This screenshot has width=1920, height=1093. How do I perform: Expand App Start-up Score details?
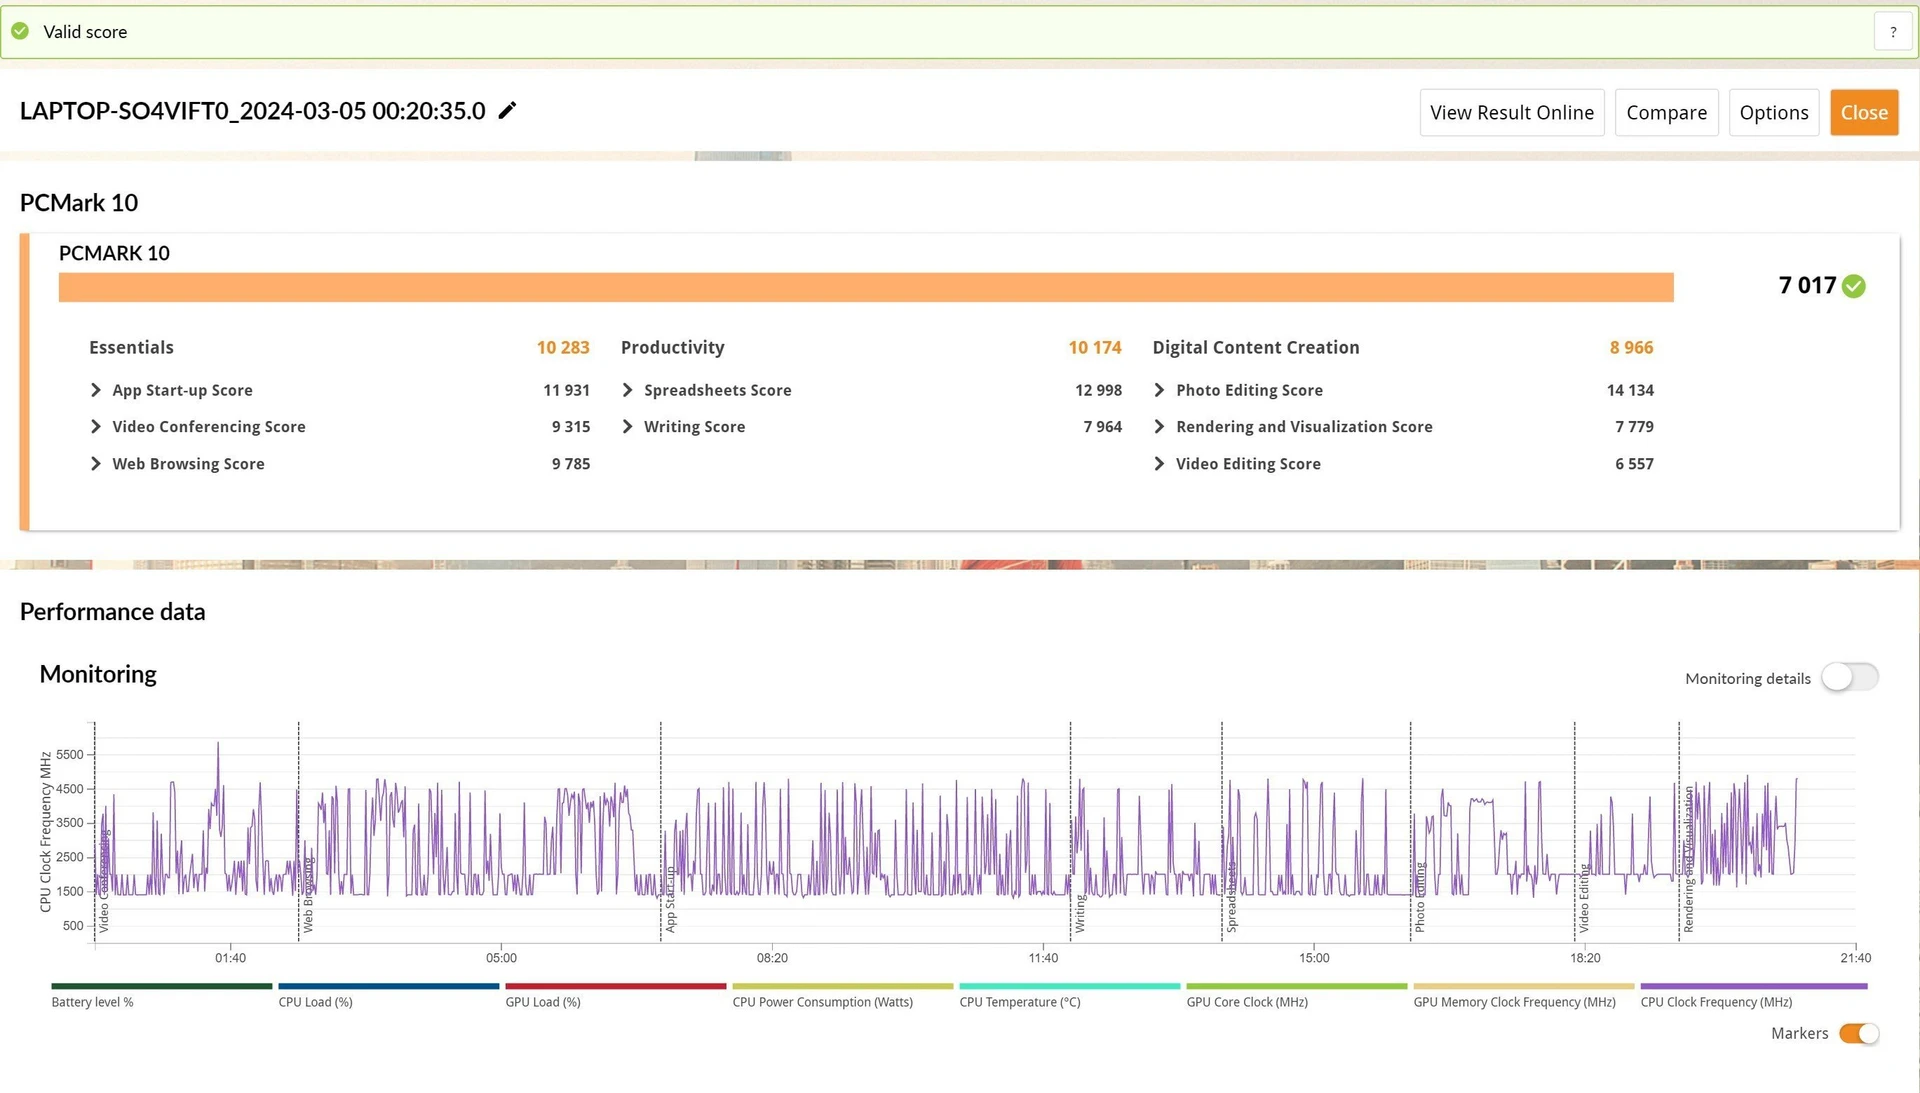point(96,390)
